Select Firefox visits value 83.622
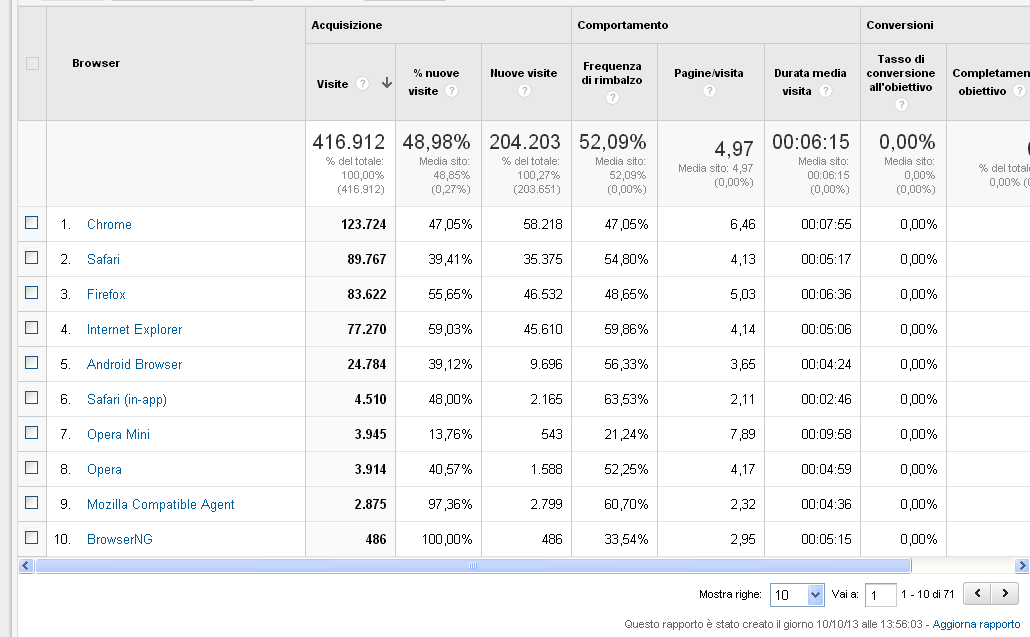1030x637 pixels. [367, 294]
